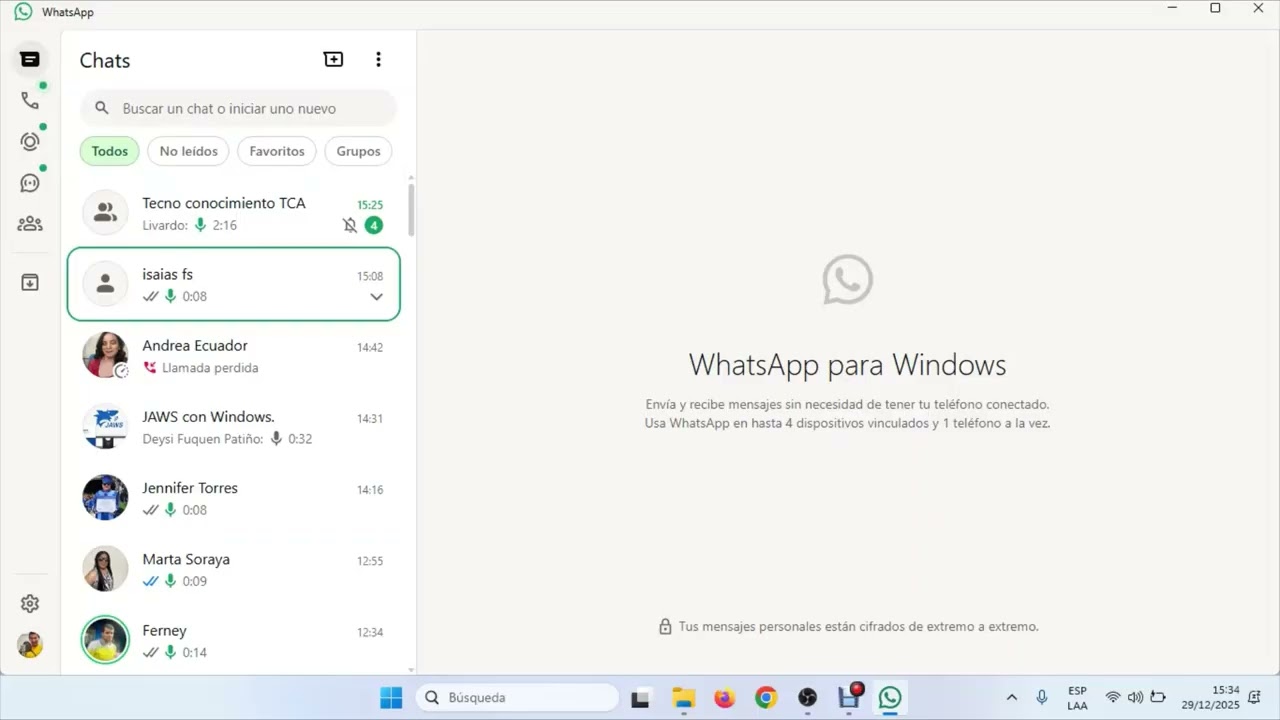The image size is (1280, 720).
Task: Open the ESP LAA language switcher
Action: click(1077, 698)
